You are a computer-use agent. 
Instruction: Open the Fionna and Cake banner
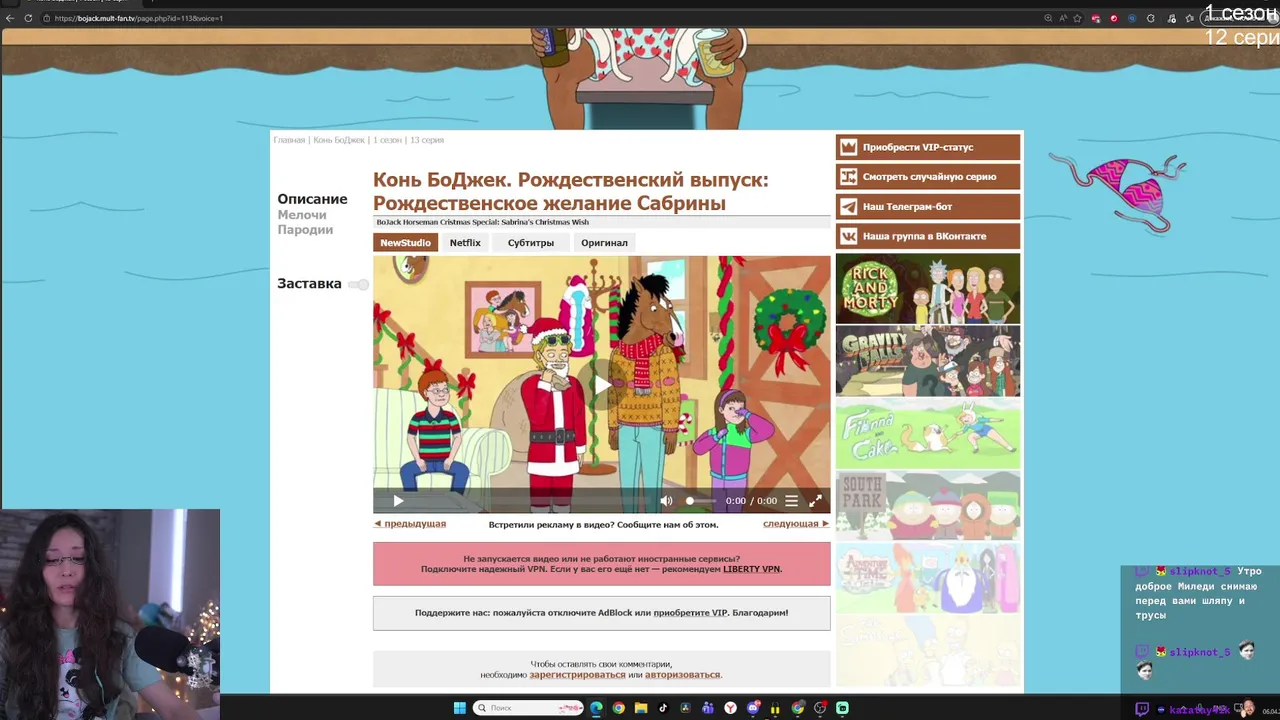[928, 434]
